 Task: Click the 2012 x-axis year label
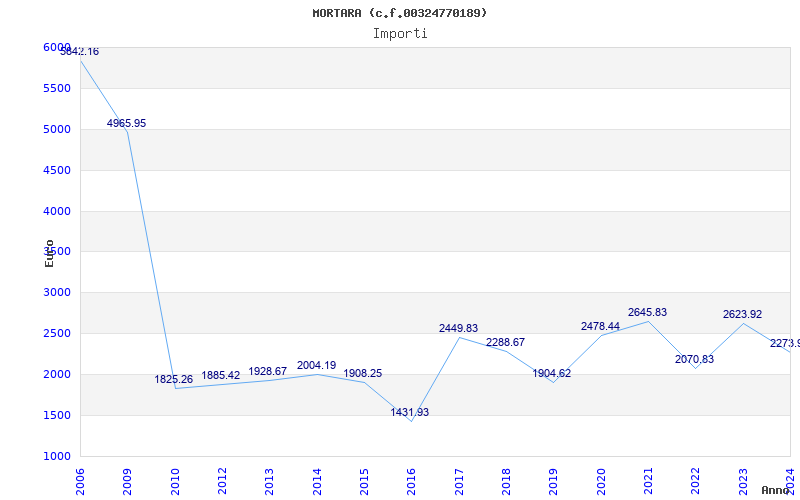(222, 481)
